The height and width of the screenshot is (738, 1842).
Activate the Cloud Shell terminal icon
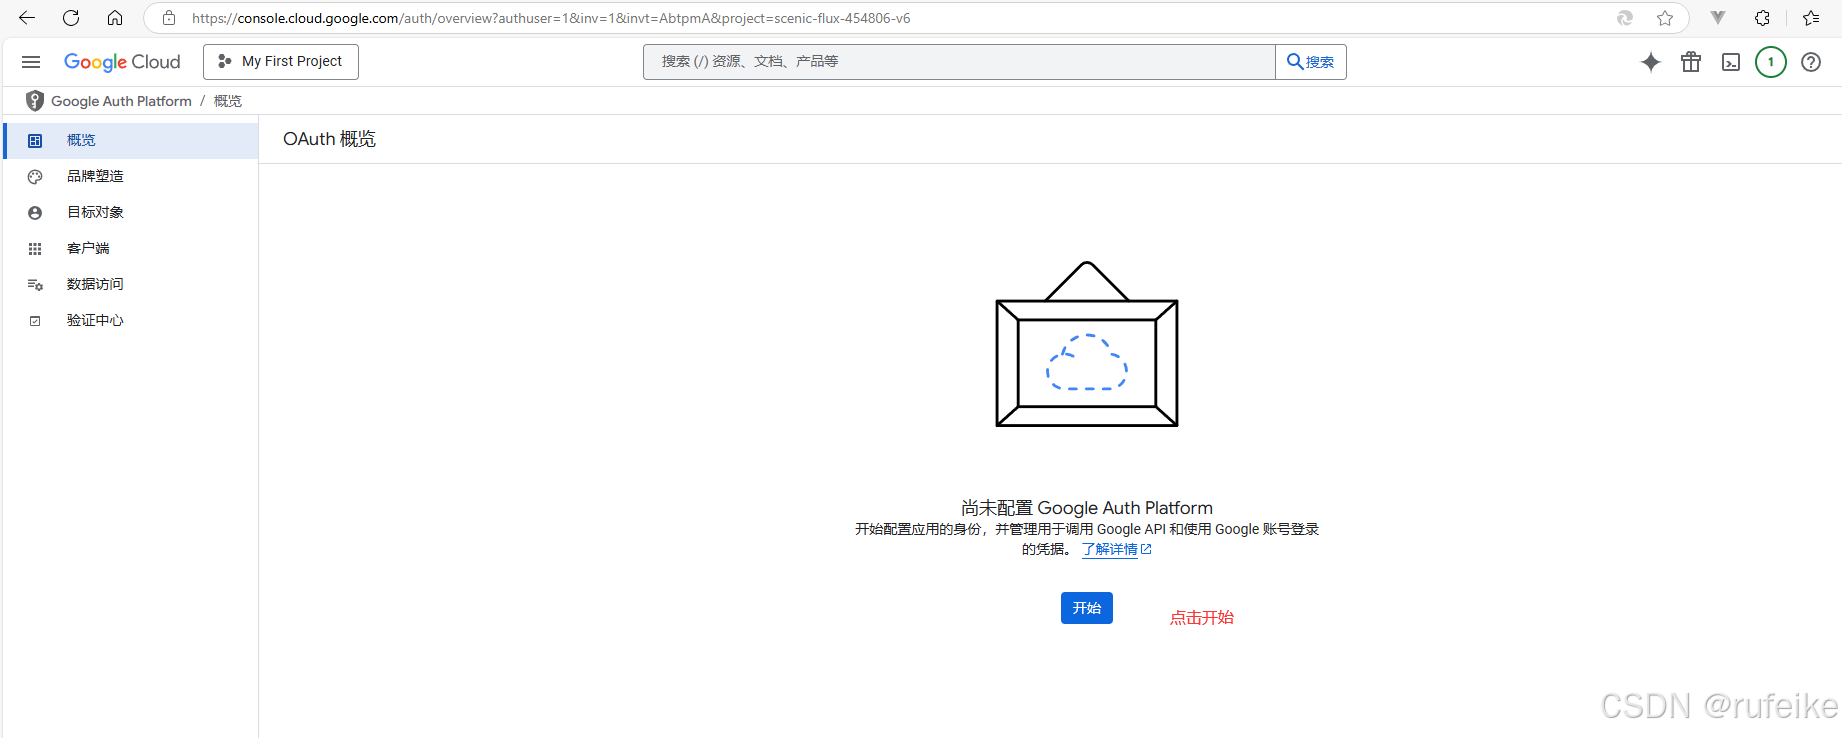pyautogui.click(x=1731, y=62)
